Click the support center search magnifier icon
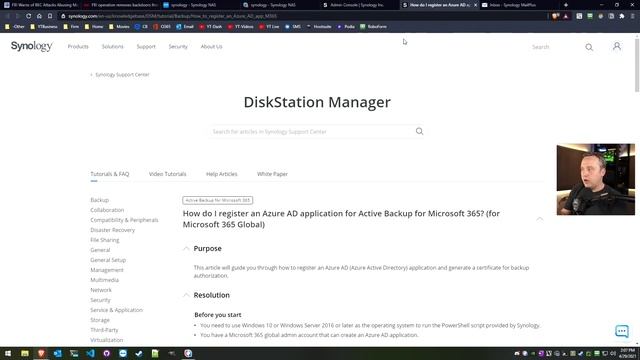The image size is (640, 360). point(419,131)
